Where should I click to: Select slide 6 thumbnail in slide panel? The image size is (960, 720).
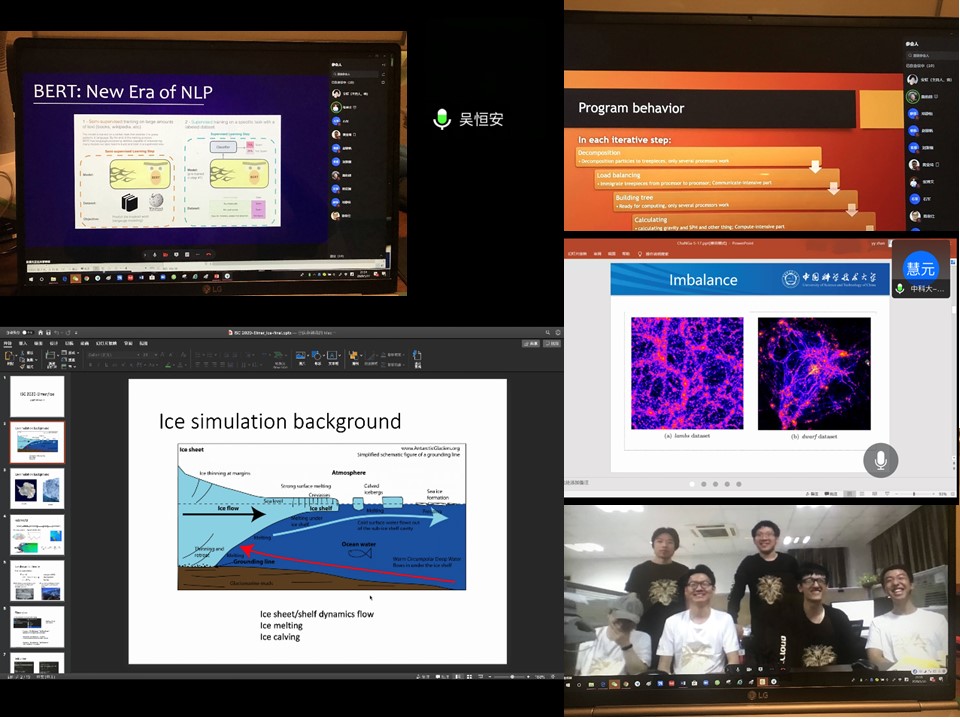click(x=37, y=627)
